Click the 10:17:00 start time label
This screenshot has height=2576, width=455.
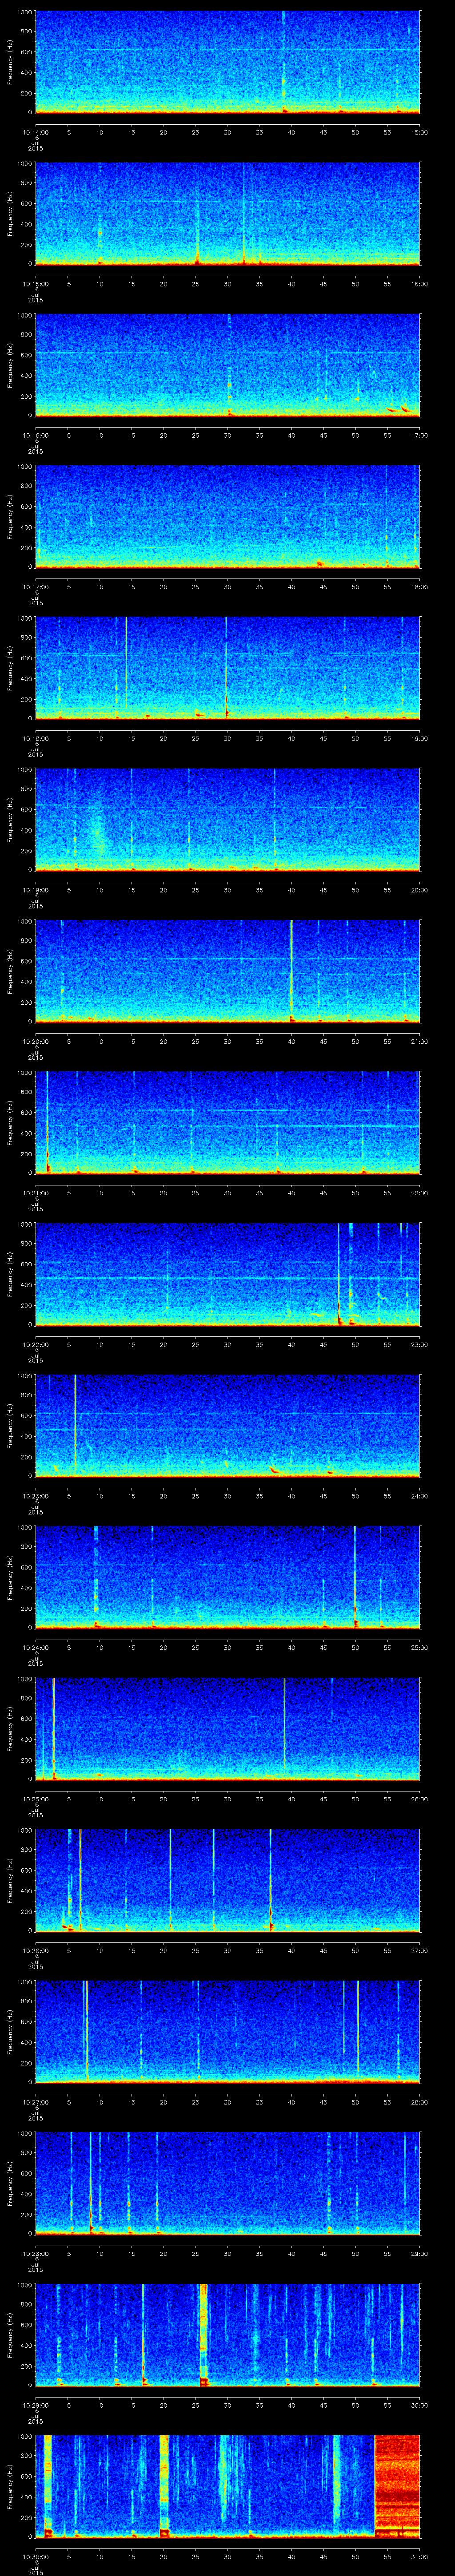coord(35,587)
